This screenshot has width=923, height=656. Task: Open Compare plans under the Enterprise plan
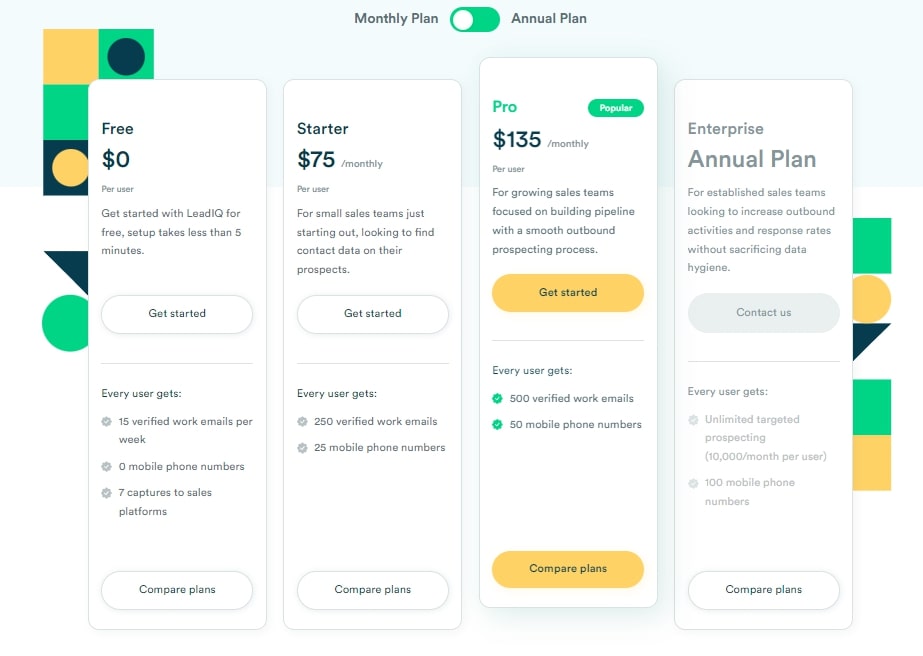[x=763, y=590]
